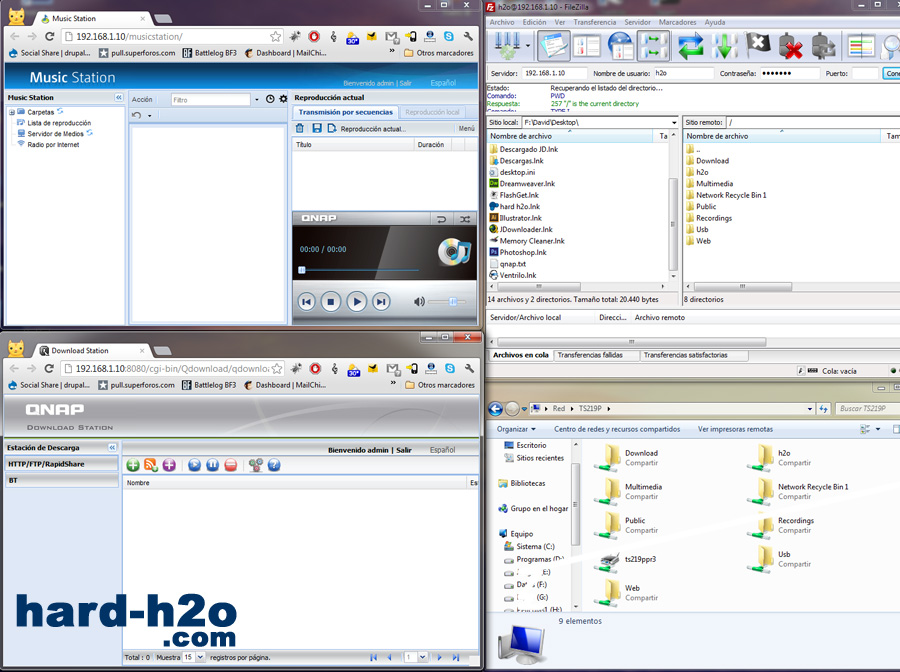Open Music Station settings gear icon
The width and height of the screenshot is (900, 672).
click(x=283, y=99)
